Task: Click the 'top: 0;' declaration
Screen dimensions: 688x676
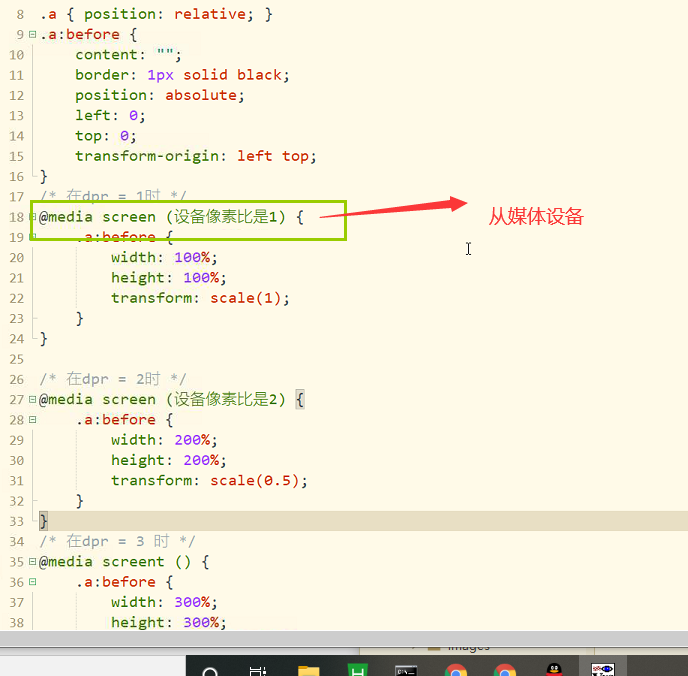Action: point(106,136)
